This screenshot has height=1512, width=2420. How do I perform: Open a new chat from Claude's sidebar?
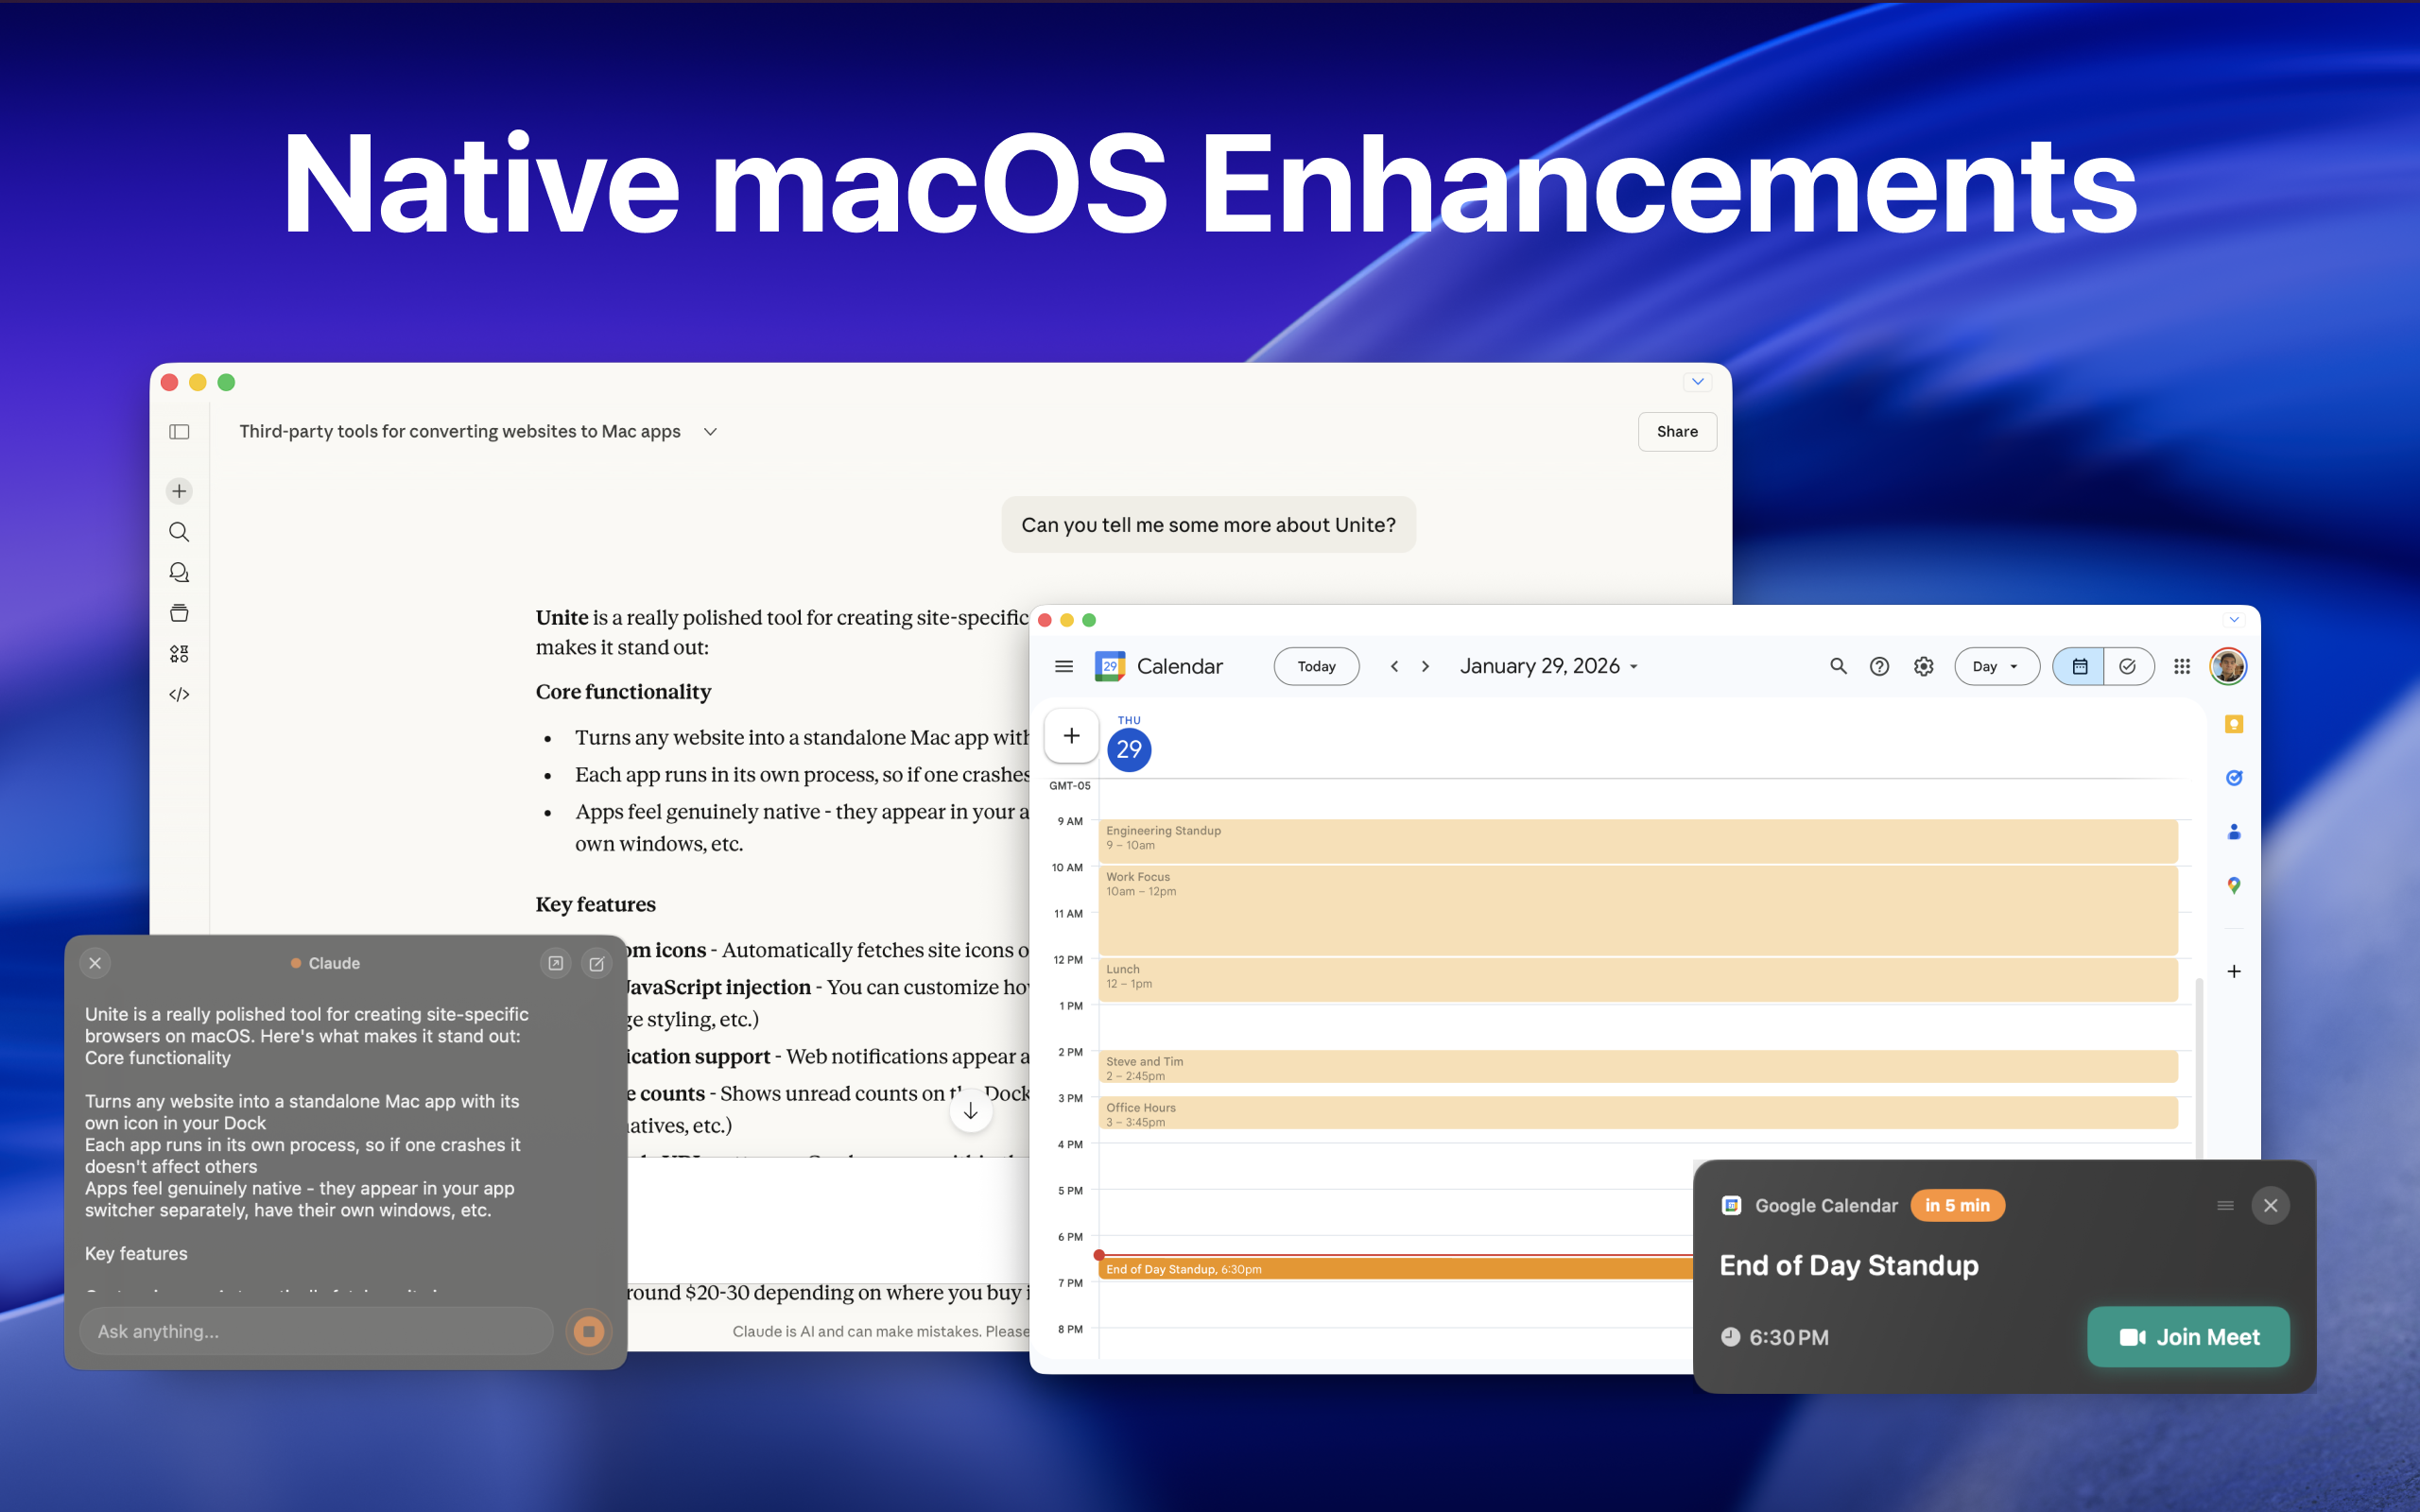[x=179, y=490]
